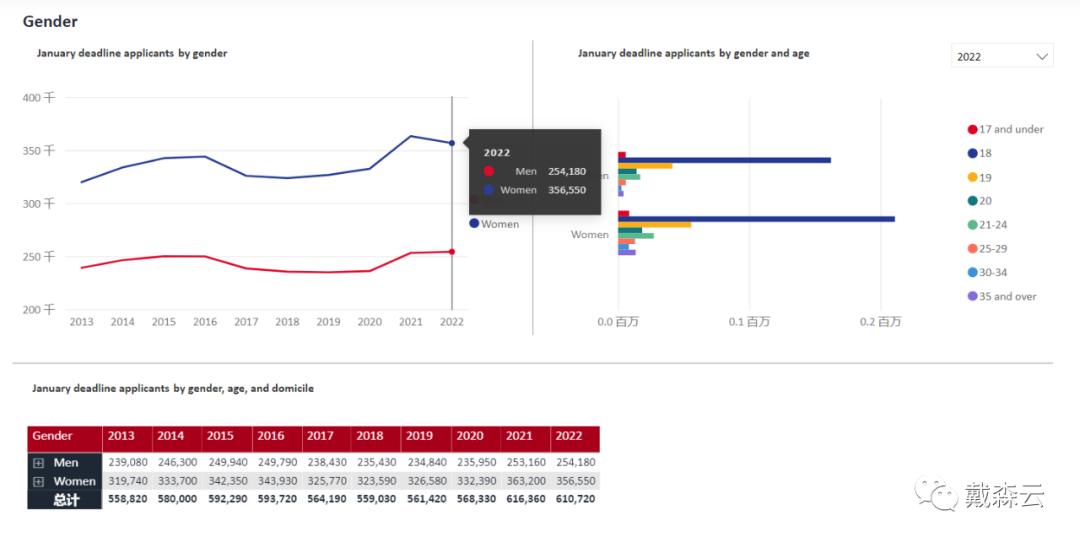This screenshot has height=543, width=1080.
Task: Click the Women legend entry in line chart
Action: 495,224
